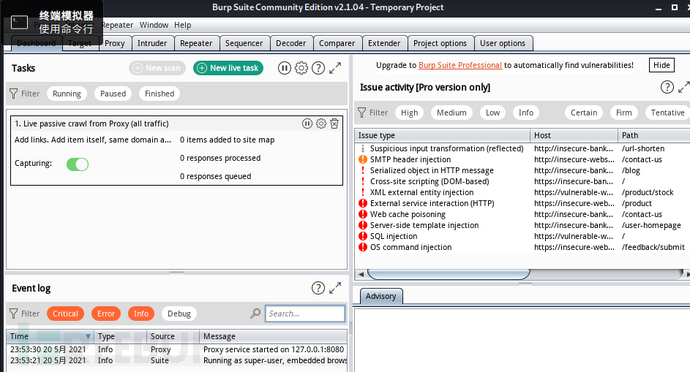Open the Proxy tab
The image size is (690, 372).
[114, 43]
